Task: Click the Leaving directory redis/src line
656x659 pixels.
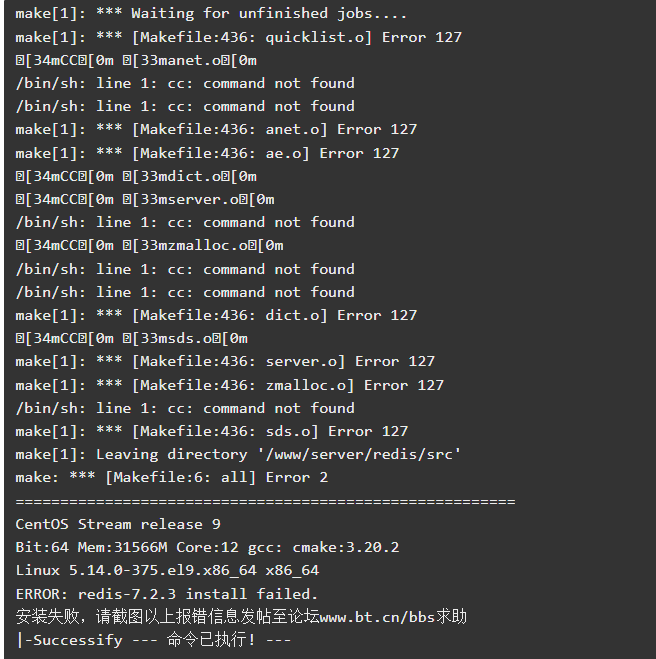Action: pyautogui.click(x=238, y=455)
